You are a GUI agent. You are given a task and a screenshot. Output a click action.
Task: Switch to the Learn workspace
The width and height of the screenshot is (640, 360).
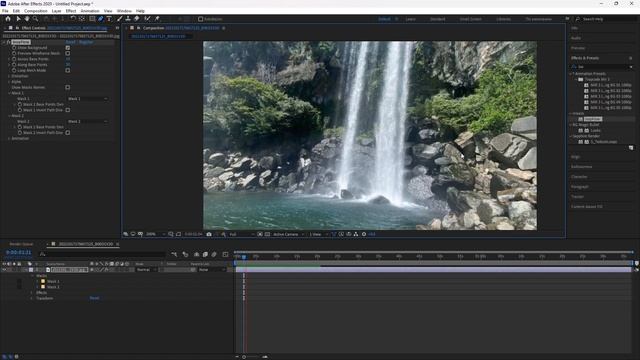pyautogui.click(x=411, y=19)
